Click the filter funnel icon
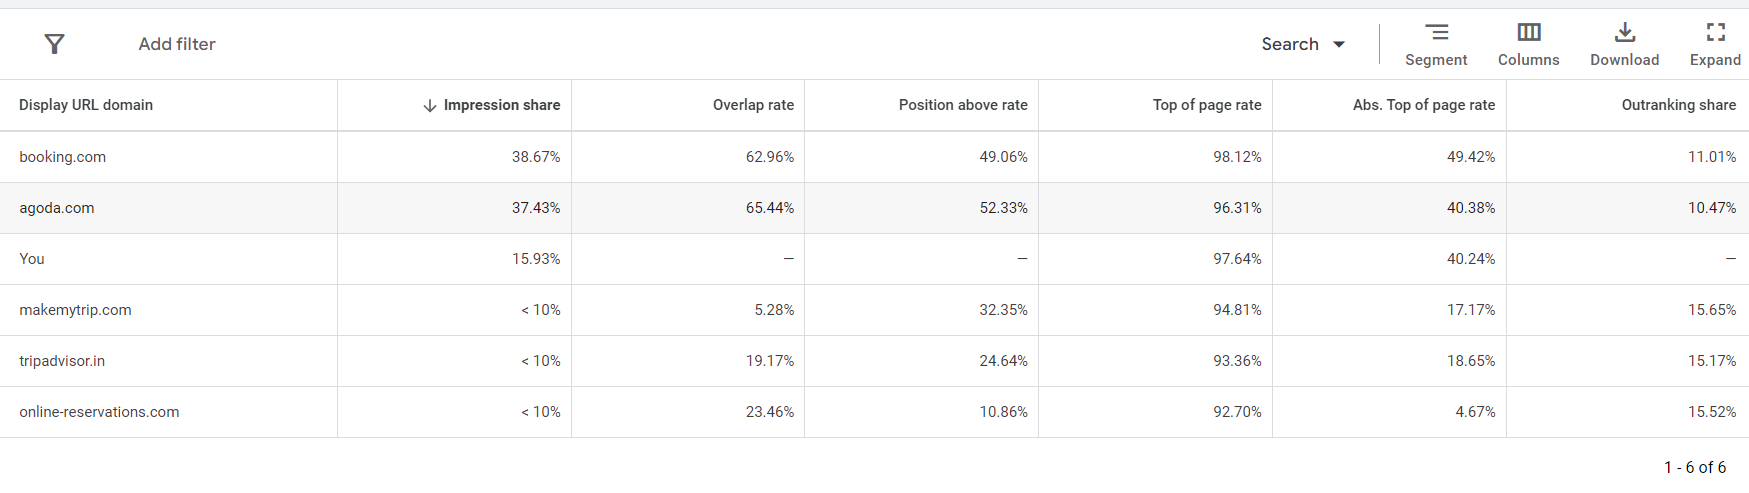 point(55,44)
